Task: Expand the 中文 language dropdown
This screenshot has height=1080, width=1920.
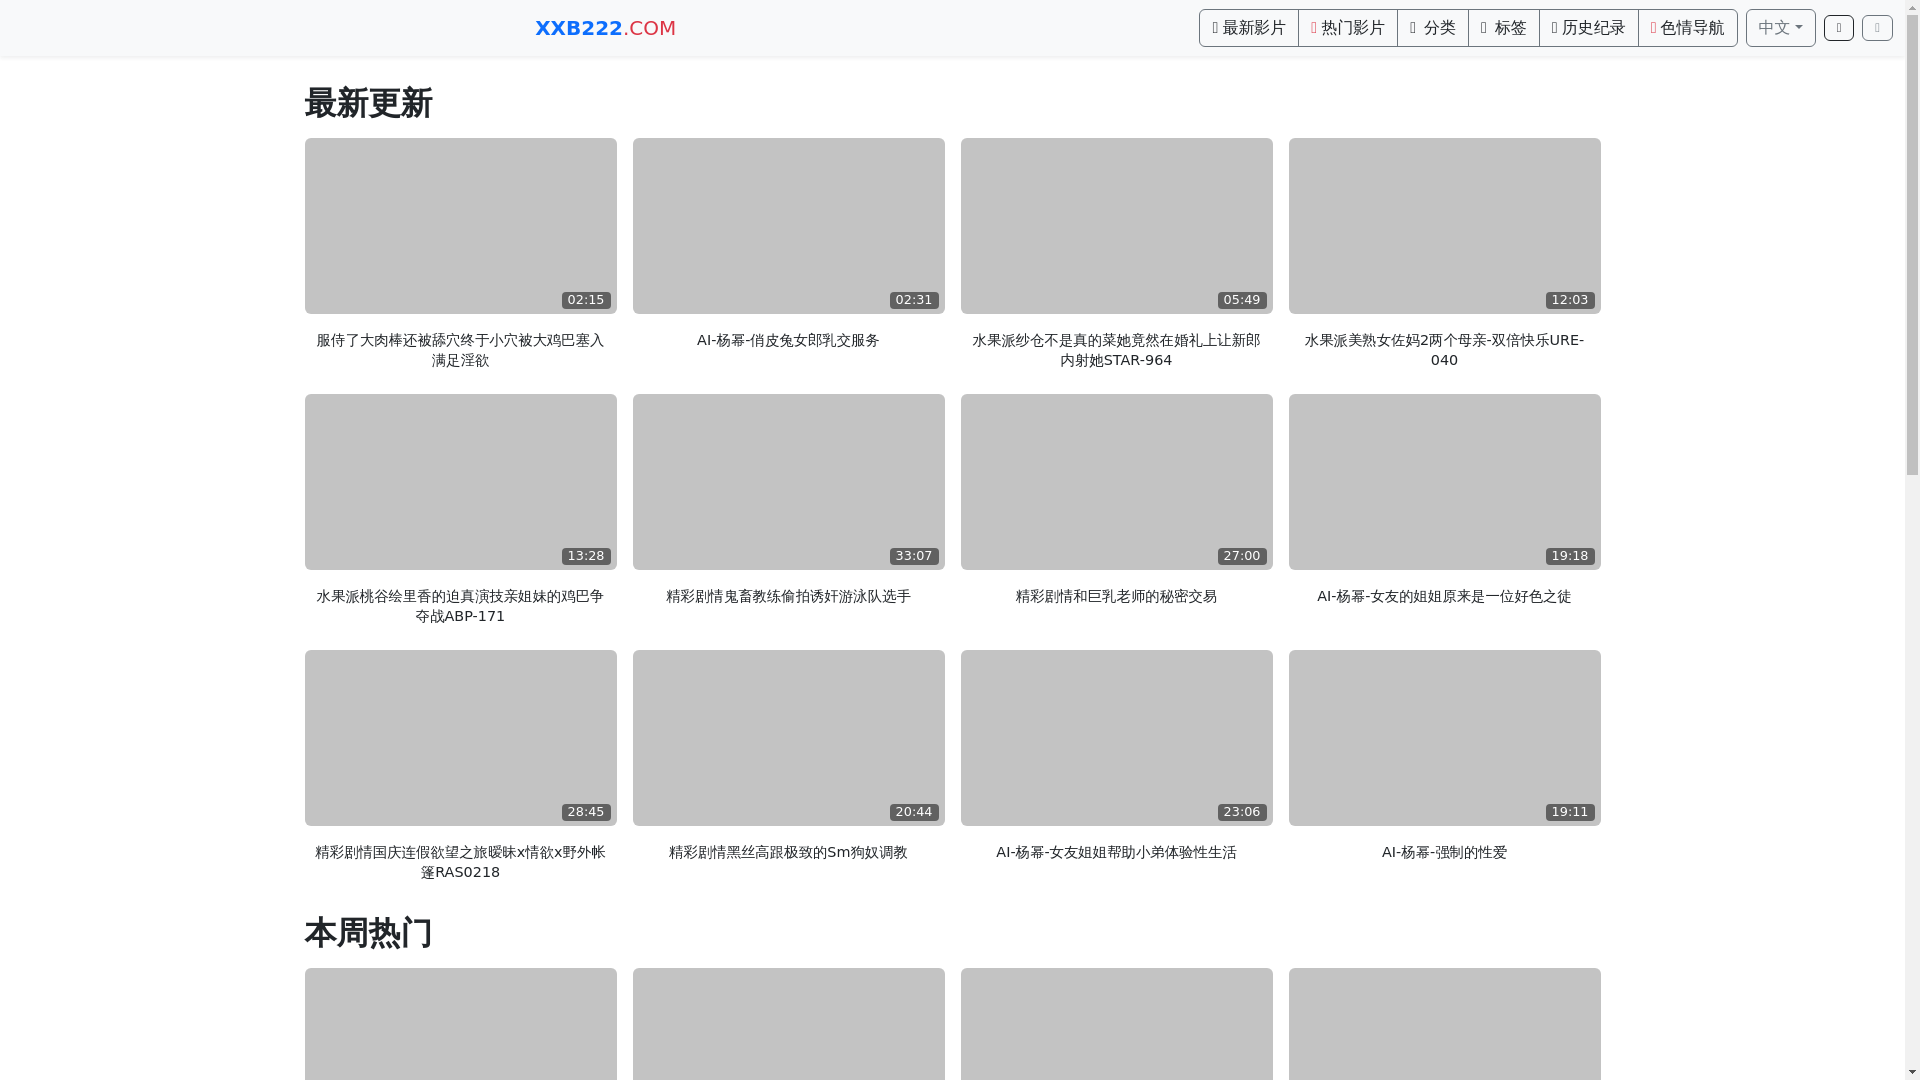Action: coord(1781,28)
